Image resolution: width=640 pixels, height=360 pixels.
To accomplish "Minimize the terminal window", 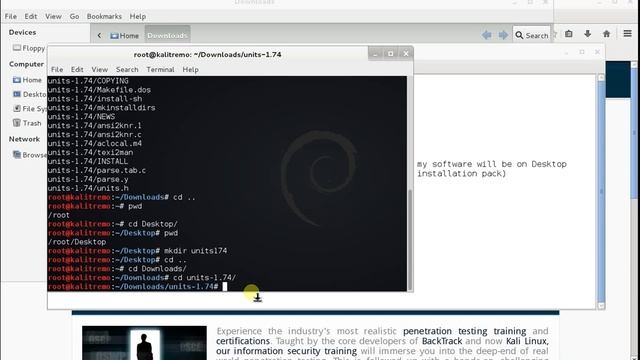I will (375, 54).
